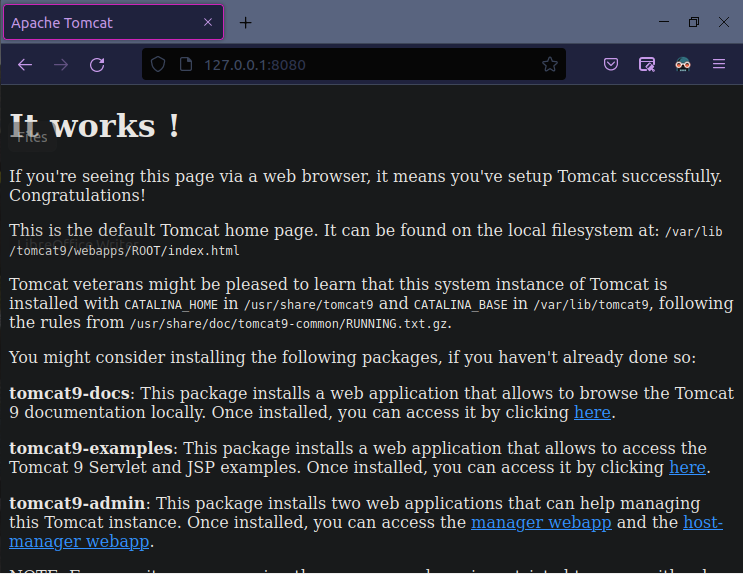Close the Apache Tomcat tab
Screen dimensions: 743x574
(x=208, y=22)
